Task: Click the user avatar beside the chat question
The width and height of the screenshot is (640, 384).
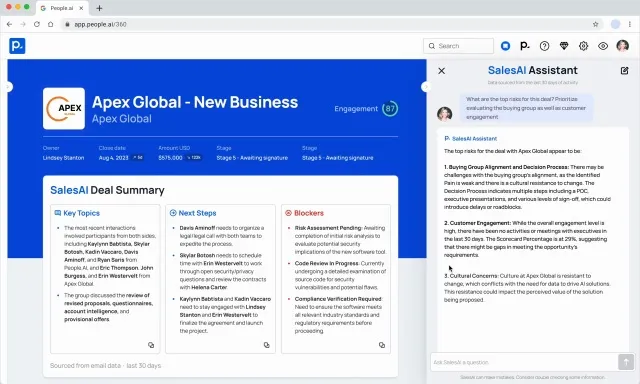Action: tap(444, 113)
